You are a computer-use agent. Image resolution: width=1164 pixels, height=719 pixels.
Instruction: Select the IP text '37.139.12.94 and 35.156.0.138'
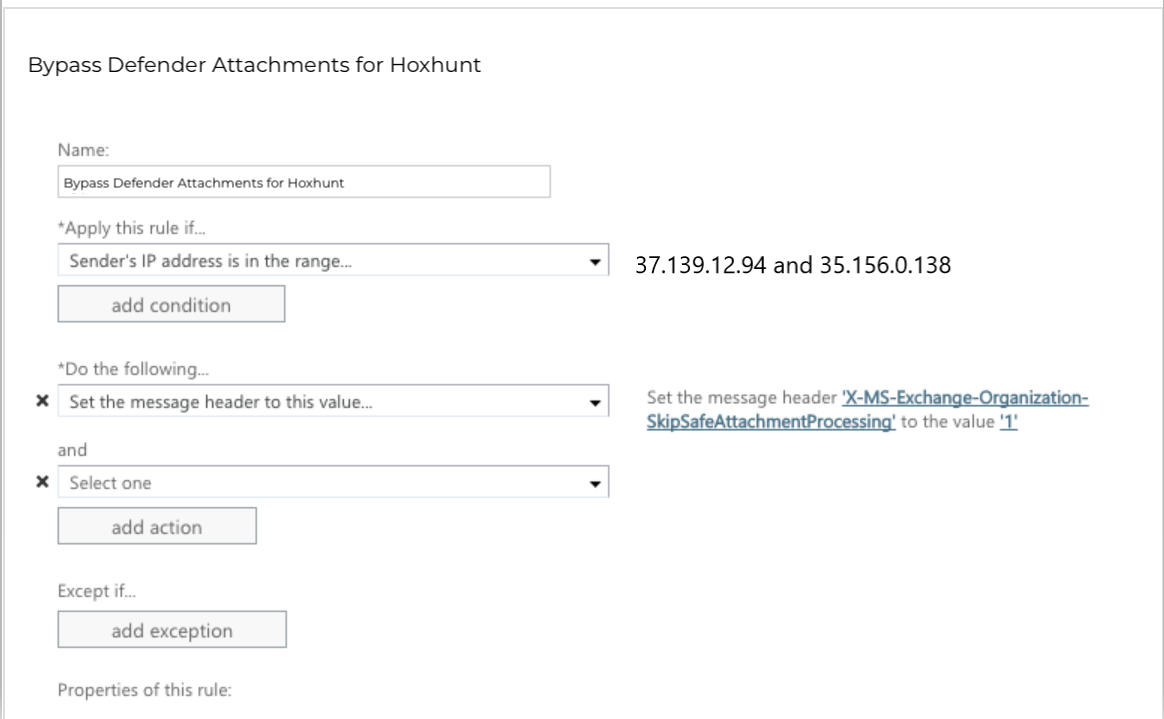[793, 265]
